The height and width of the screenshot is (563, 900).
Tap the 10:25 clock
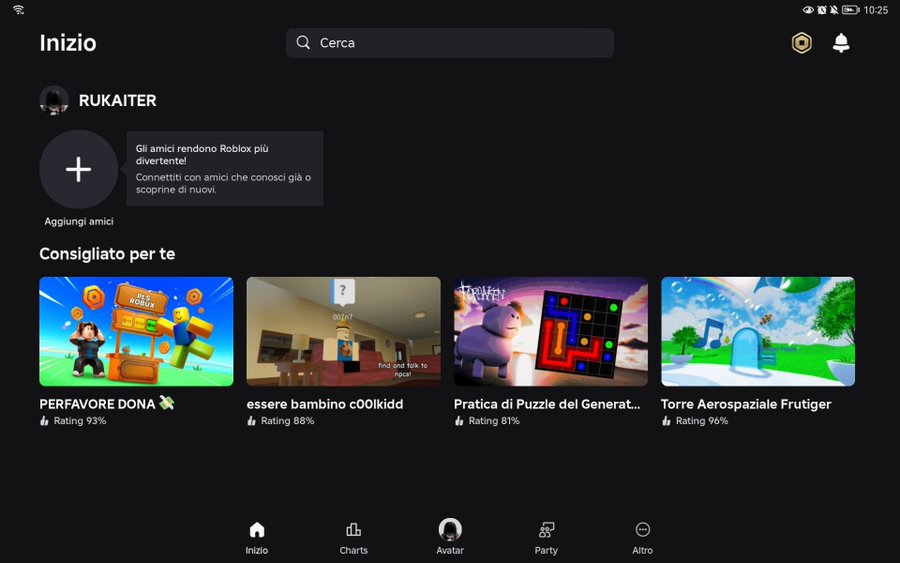pyautogui.click(x=875, y=10)
